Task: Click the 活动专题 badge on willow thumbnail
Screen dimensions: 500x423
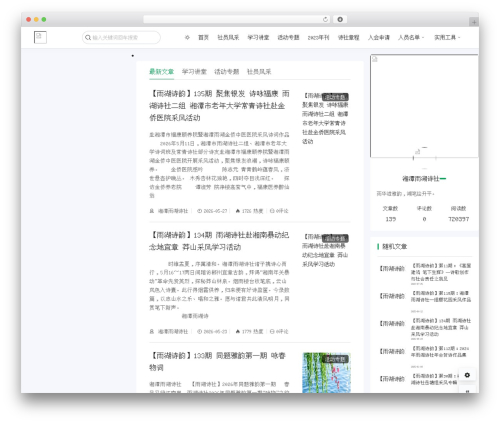Action: [x=336, y=359]
